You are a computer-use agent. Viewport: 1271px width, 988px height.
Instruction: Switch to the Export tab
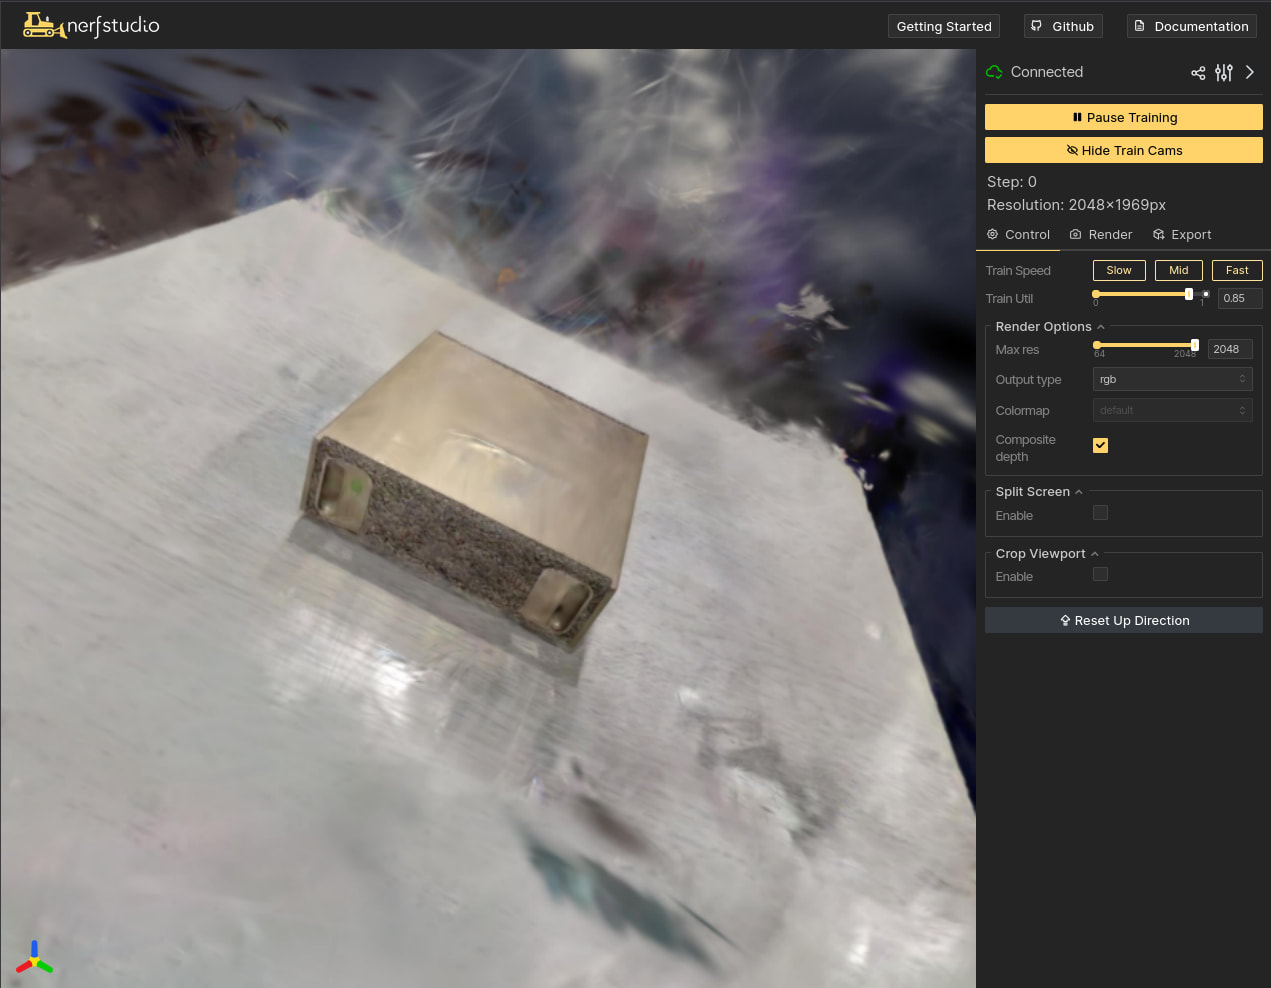point(1182,234)
